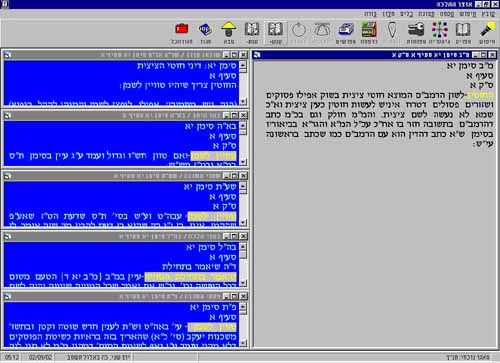Open the עזרה menu in the menu bar
Viewport: 500px width, 363px height.
point(371,14)
